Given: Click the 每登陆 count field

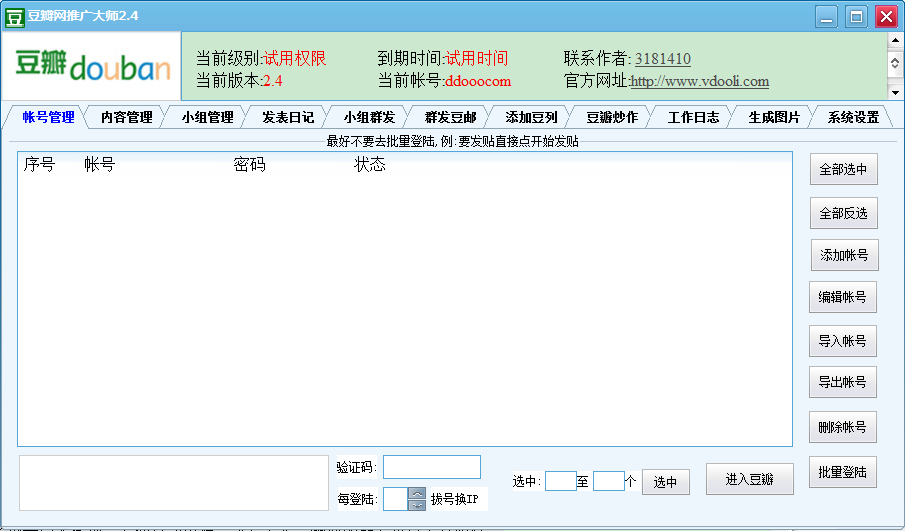Looking at the screenshot, I should point(395,499).
